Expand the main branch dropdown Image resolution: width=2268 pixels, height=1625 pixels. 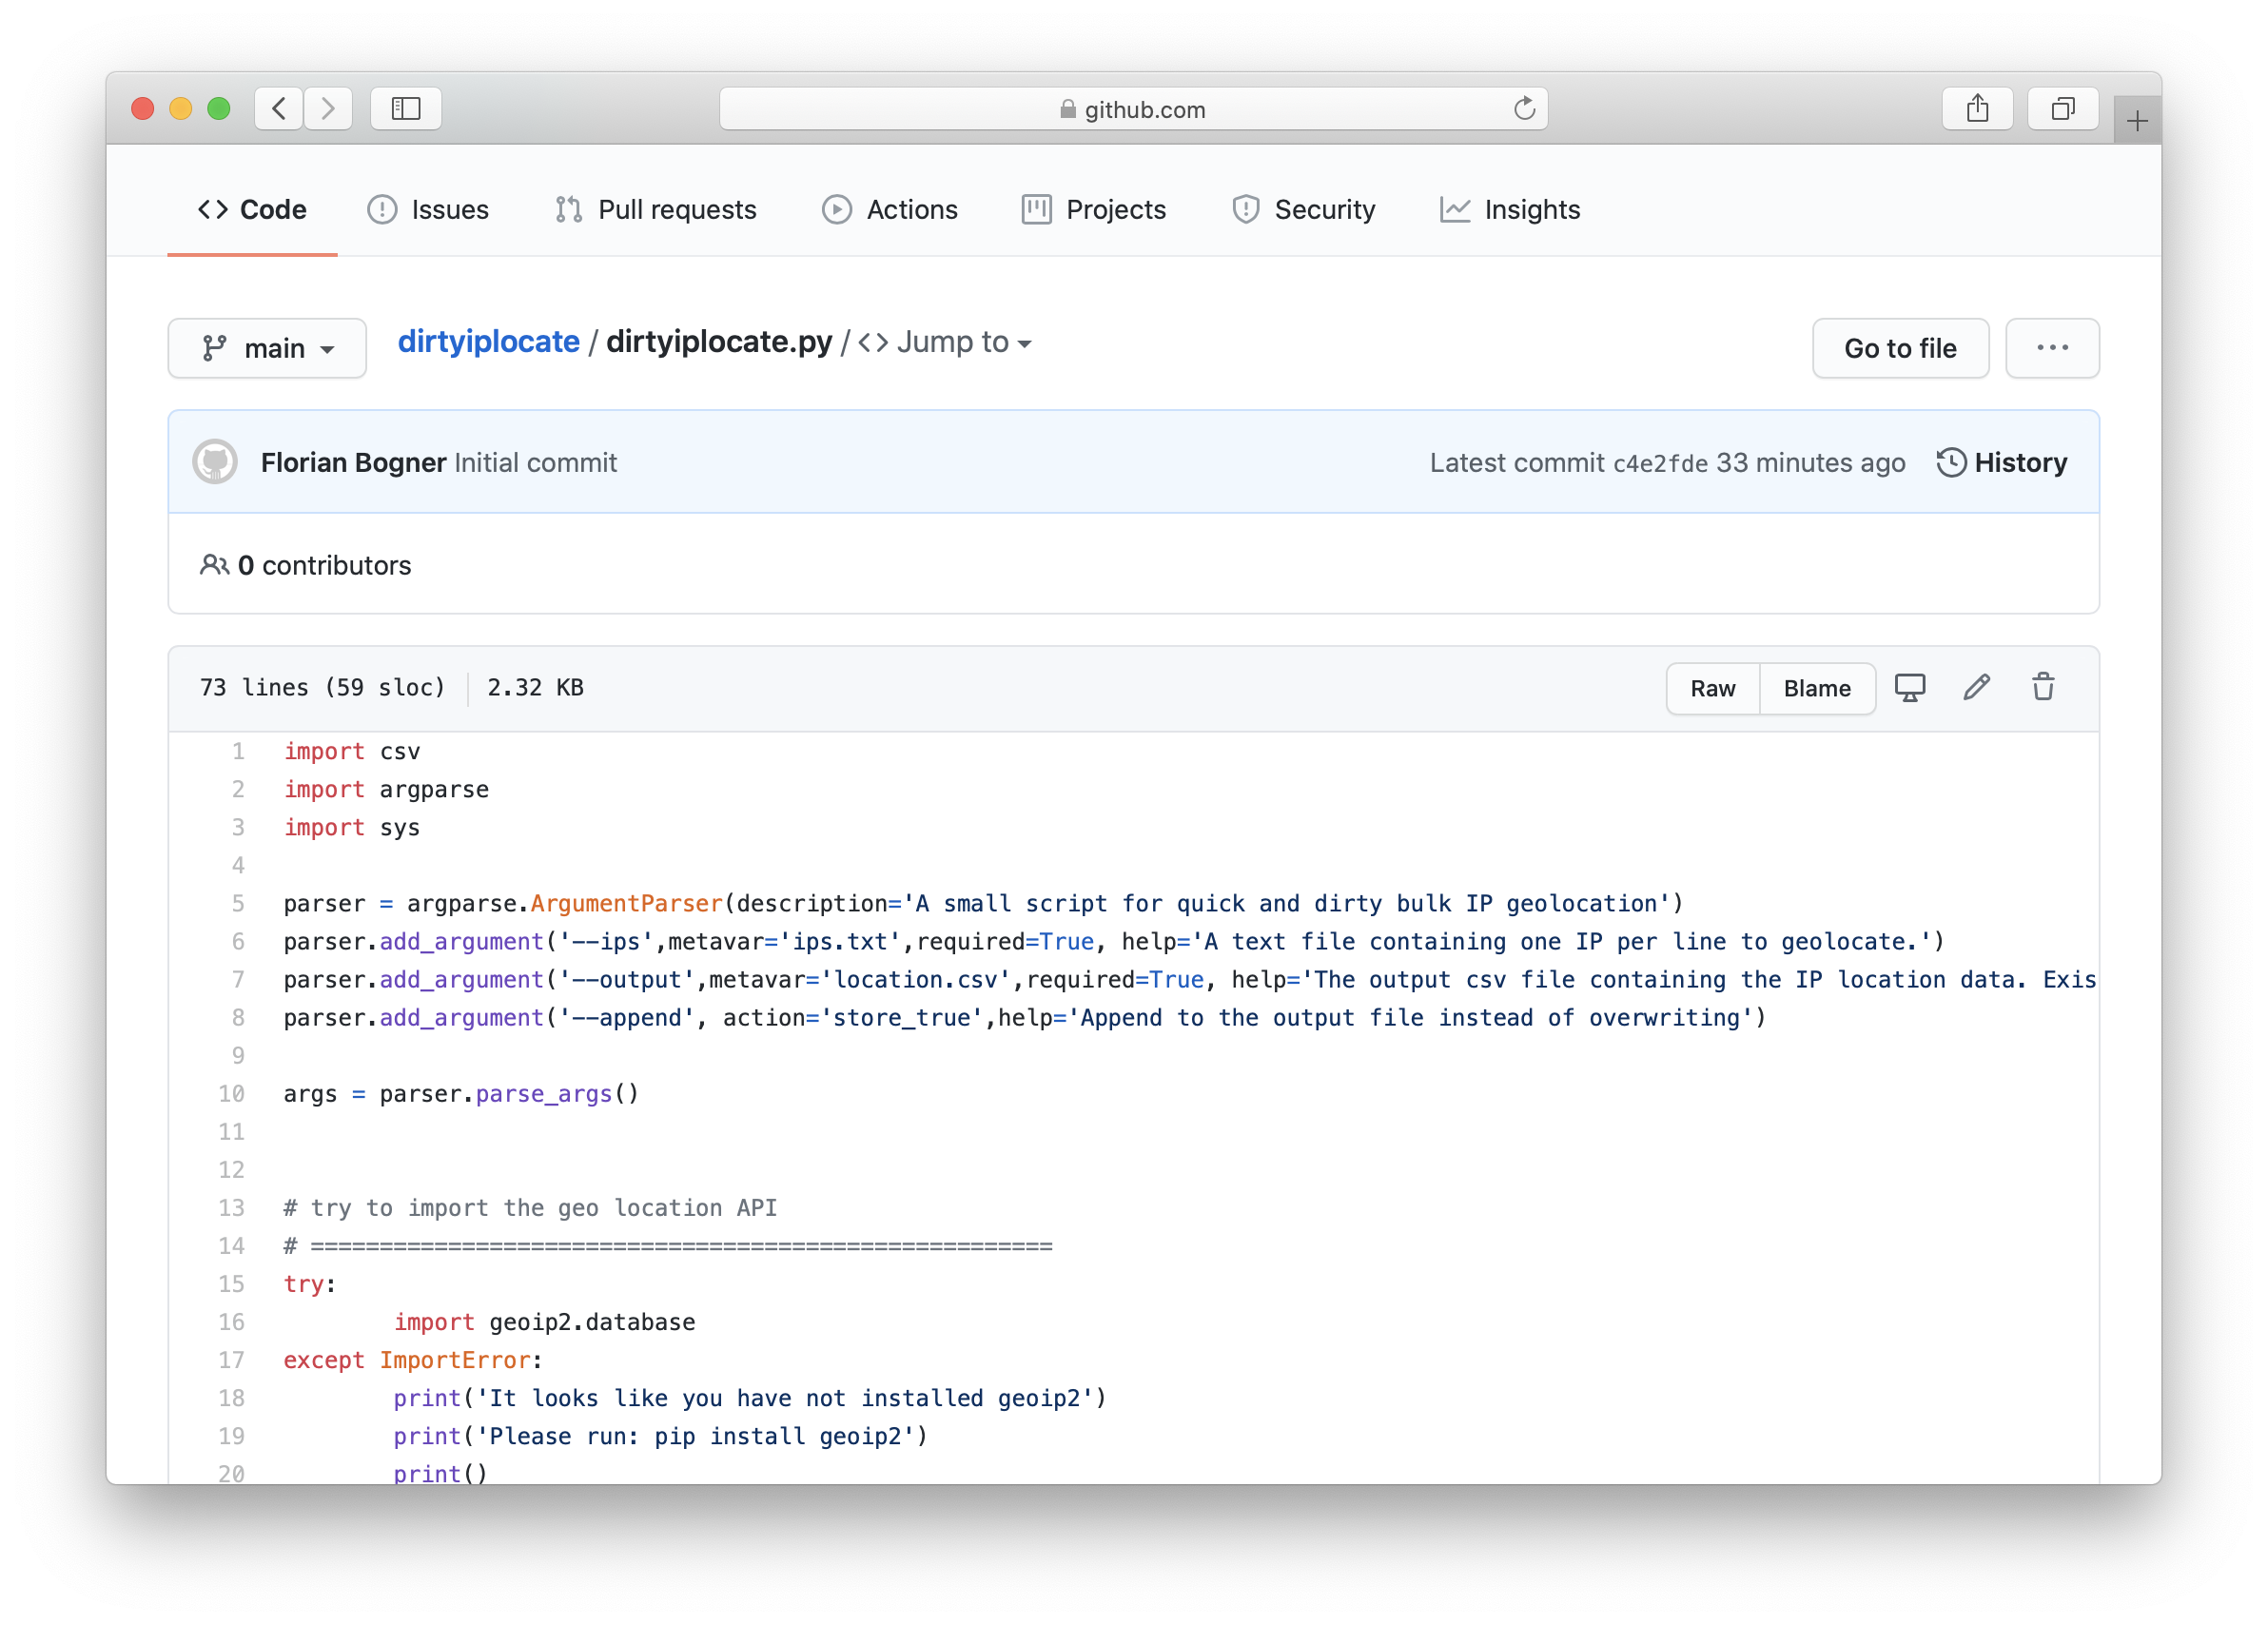pyautogui.click(x=267, y=349)
